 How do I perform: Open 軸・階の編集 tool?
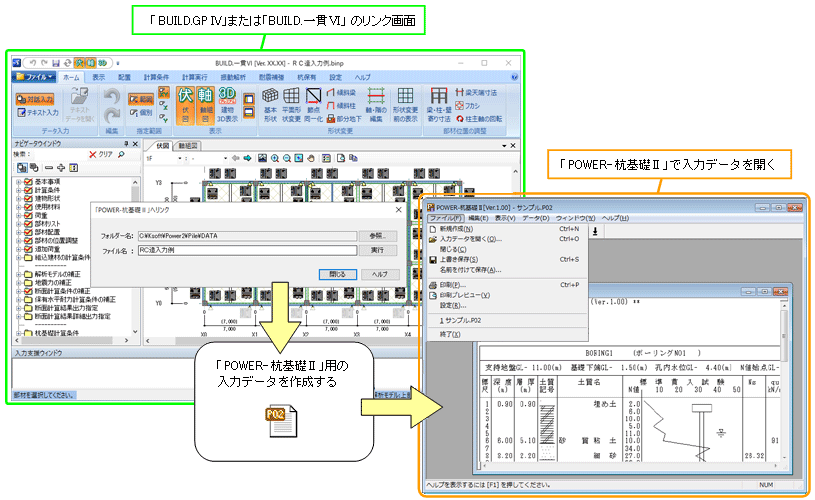376,106
